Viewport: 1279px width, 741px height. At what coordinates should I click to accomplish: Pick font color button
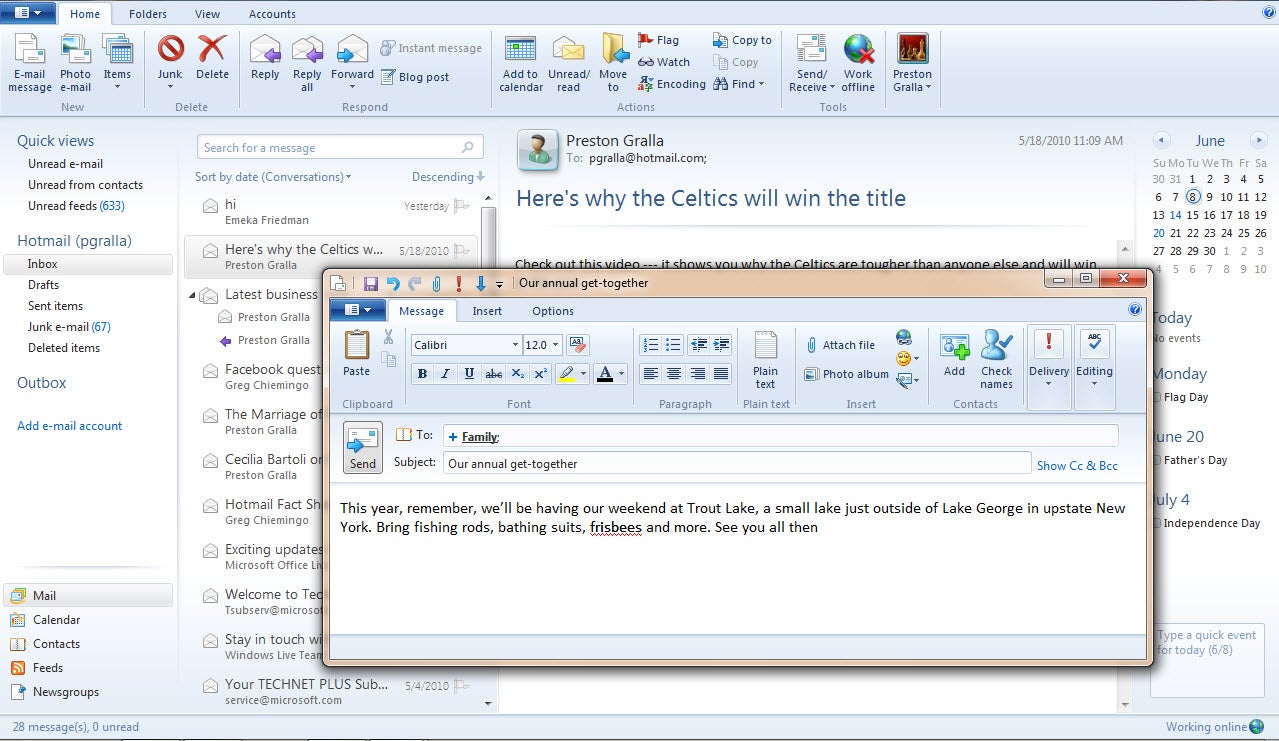click(604, 374)
